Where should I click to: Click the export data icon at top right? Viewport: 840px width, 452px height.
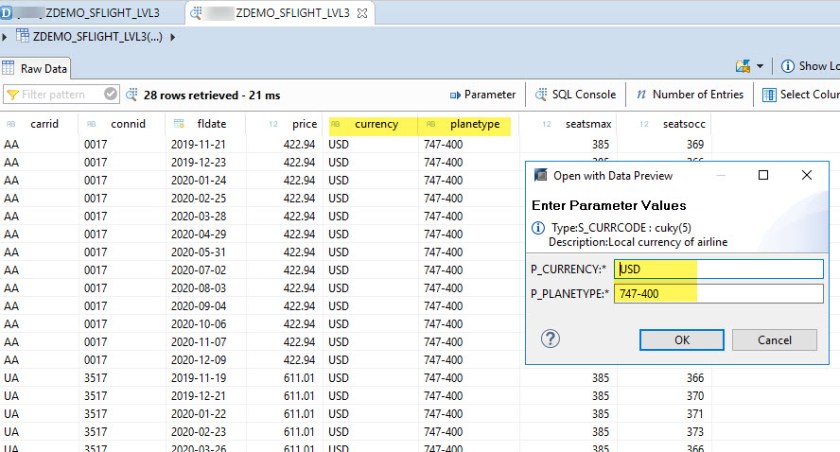coord(743,66)
